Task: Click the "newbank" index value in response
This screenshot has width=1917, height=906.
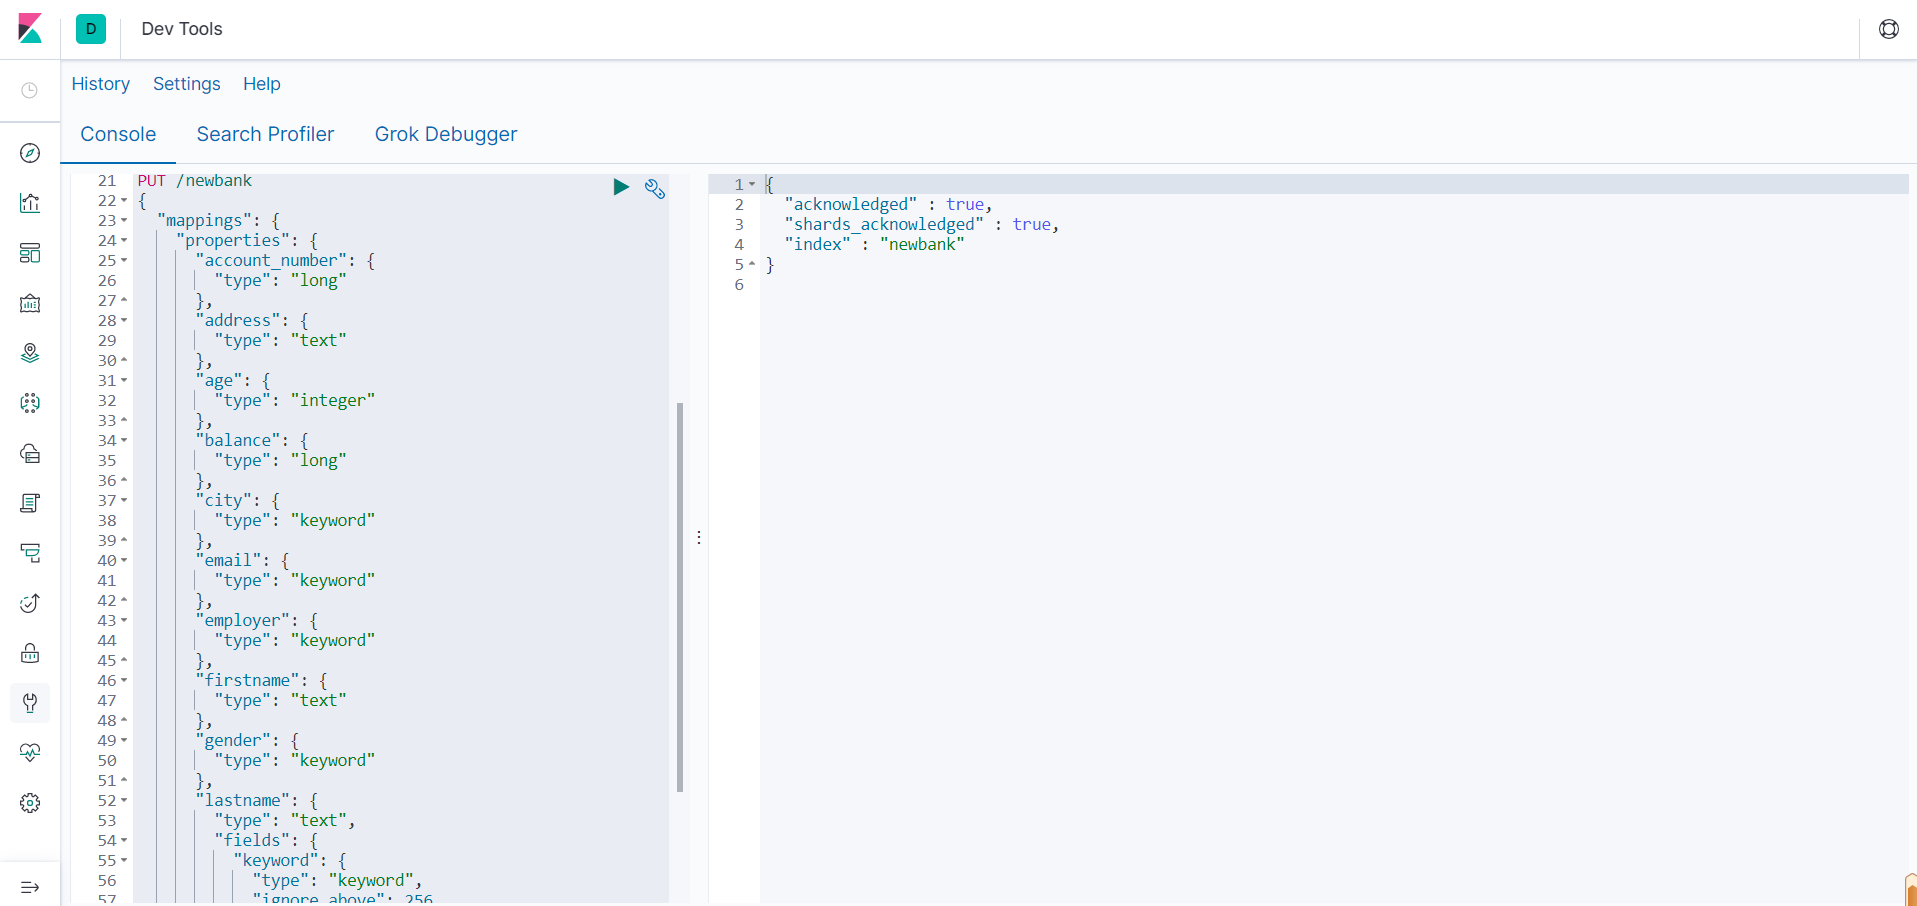Action: 922,245
